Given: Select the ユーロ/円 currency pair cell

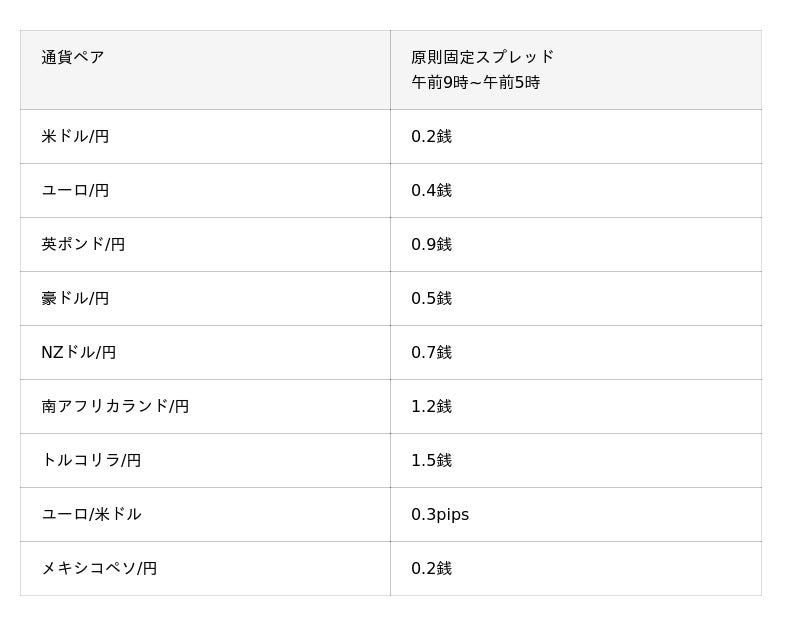Looking at the screenshot, I should [x=75, y=191].
